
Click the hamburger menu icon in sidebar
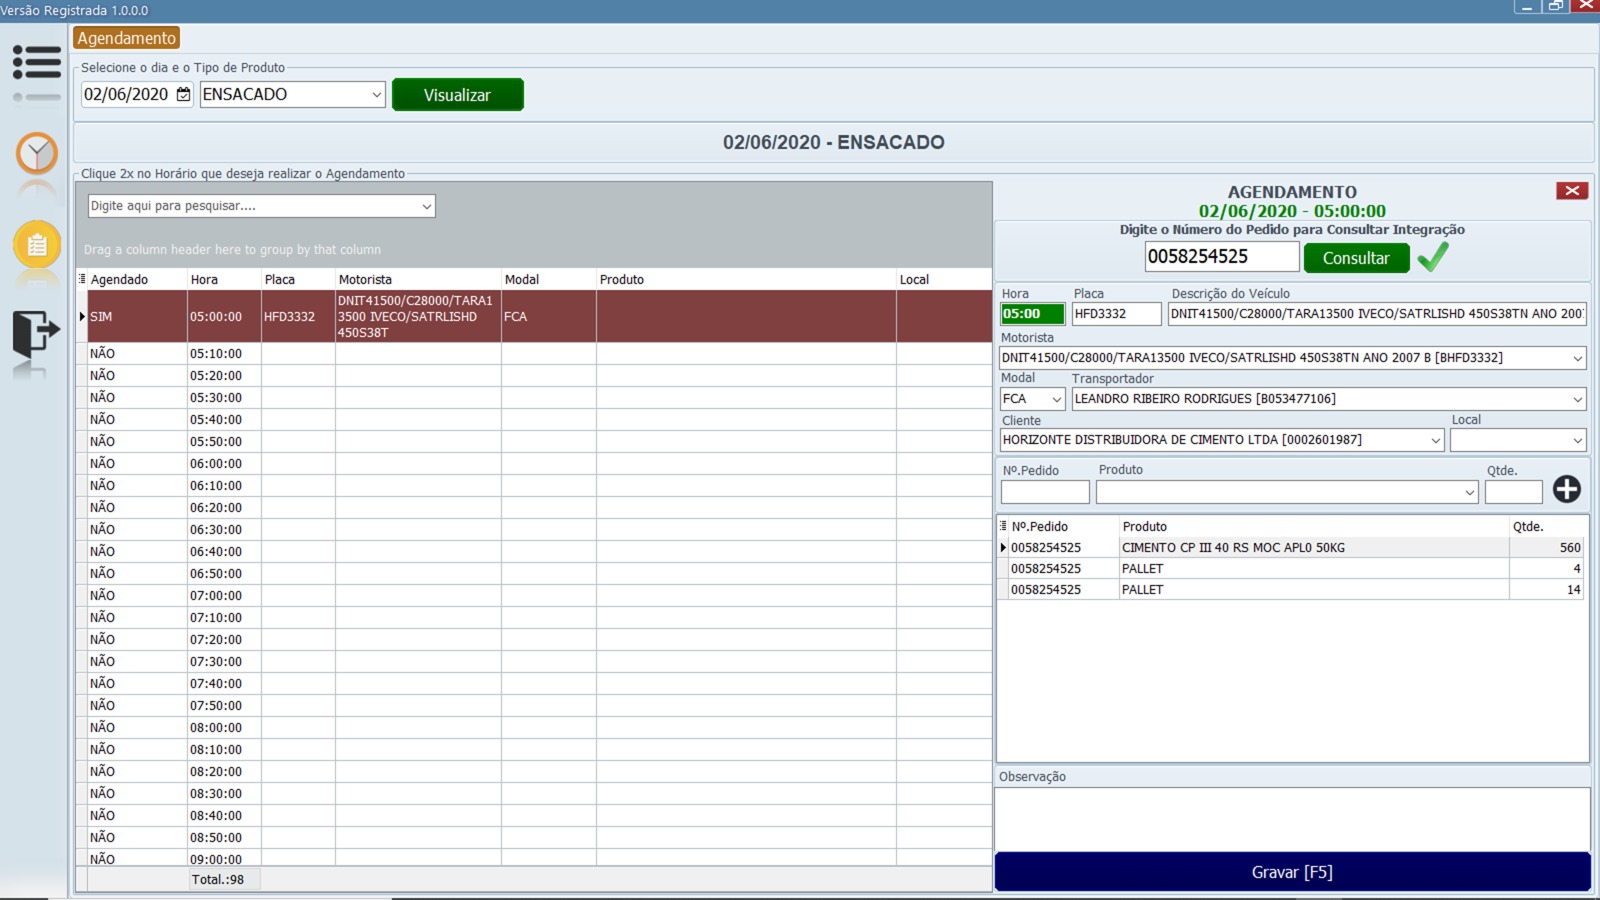pyautogui.click(x=37, y=63)
